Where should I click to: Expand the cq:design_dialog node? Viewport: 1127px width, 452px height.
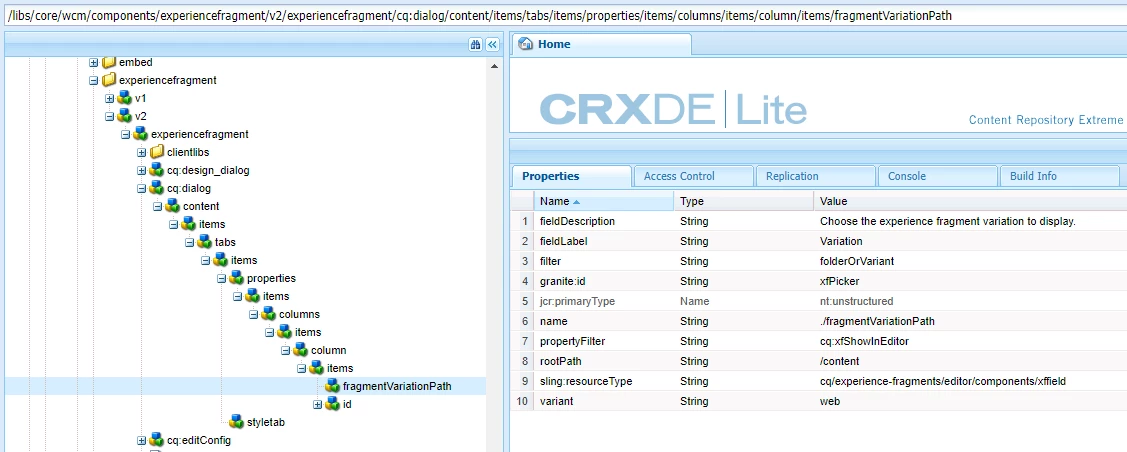(142, 170)
